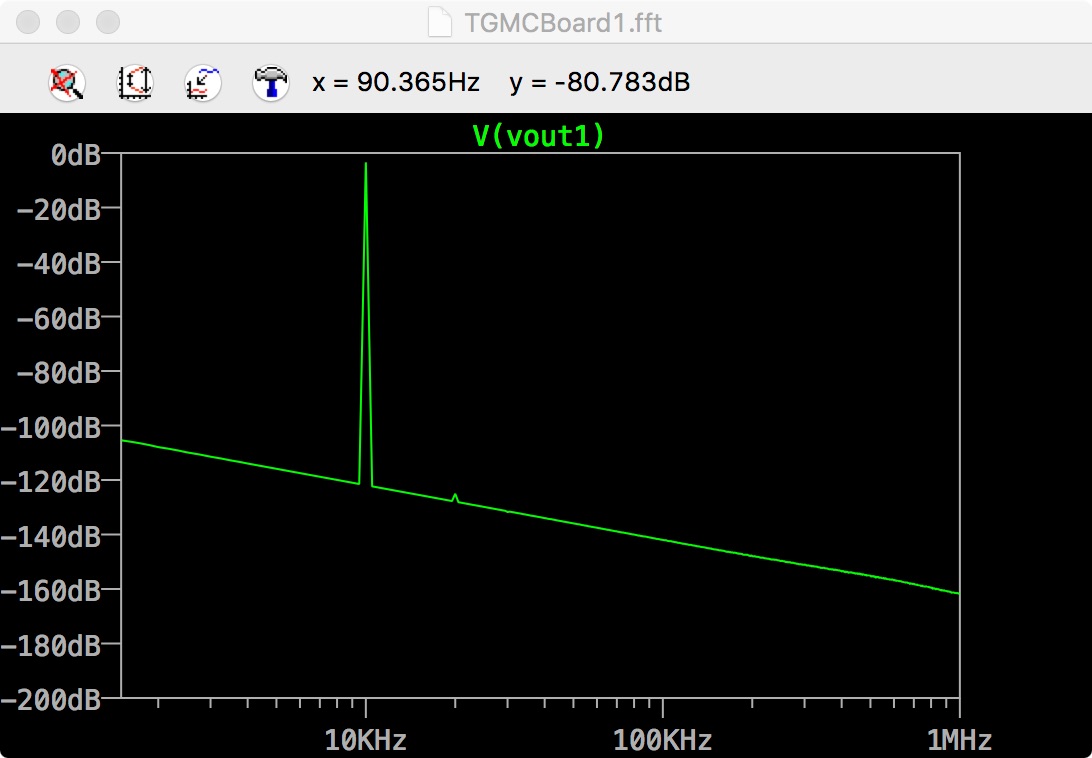The width and height of the screenshot is (1092, 758).
Task: Click the x = 90.365Hz cursor readout
Action: click(396, 82)
